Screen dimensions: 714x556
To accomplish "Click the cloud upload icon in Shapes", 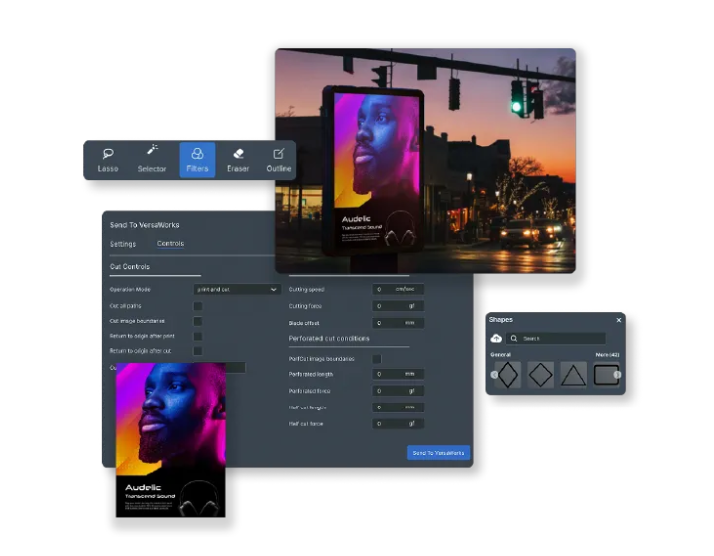I will click(x=496, y=339).
